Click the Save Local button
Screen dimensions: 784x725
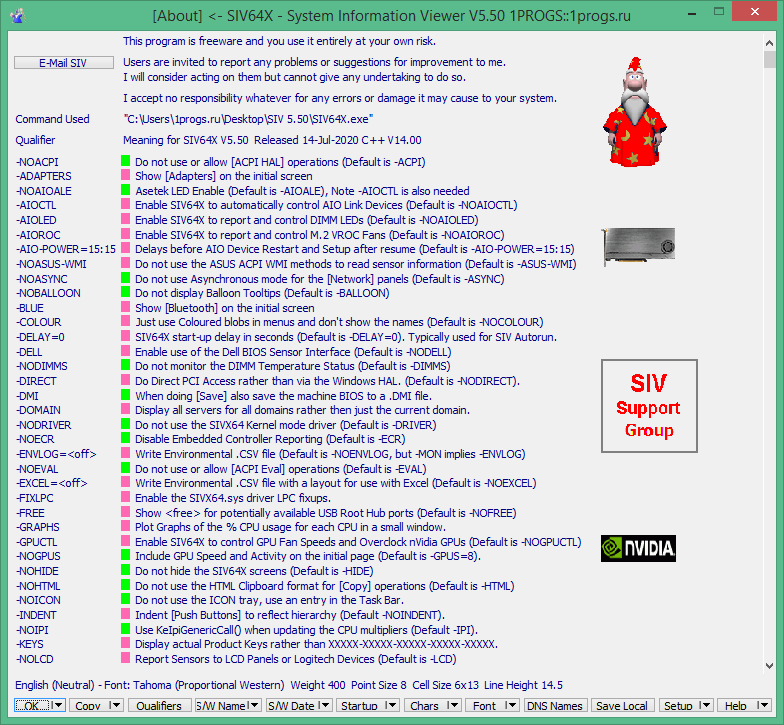tap(622, 706)
